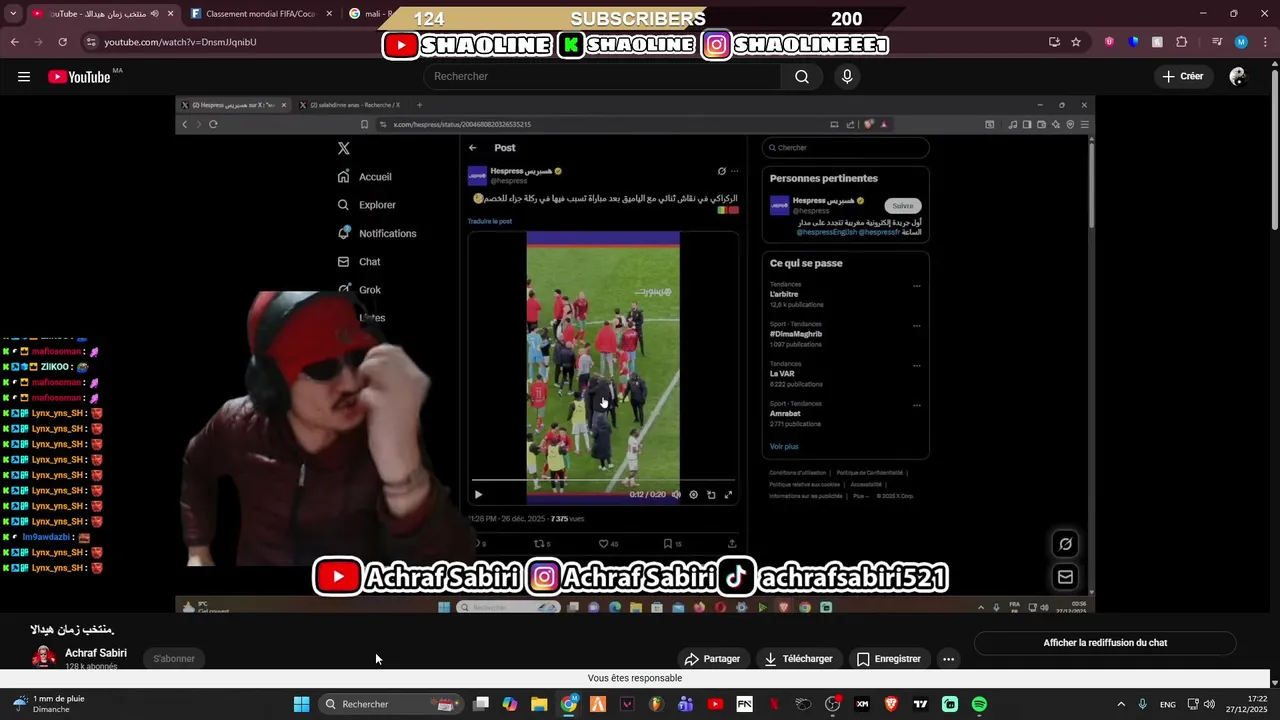Toggle the system tray microphone icon
Viewport: 1280px width, 720px height.
tap(1142, 704)
